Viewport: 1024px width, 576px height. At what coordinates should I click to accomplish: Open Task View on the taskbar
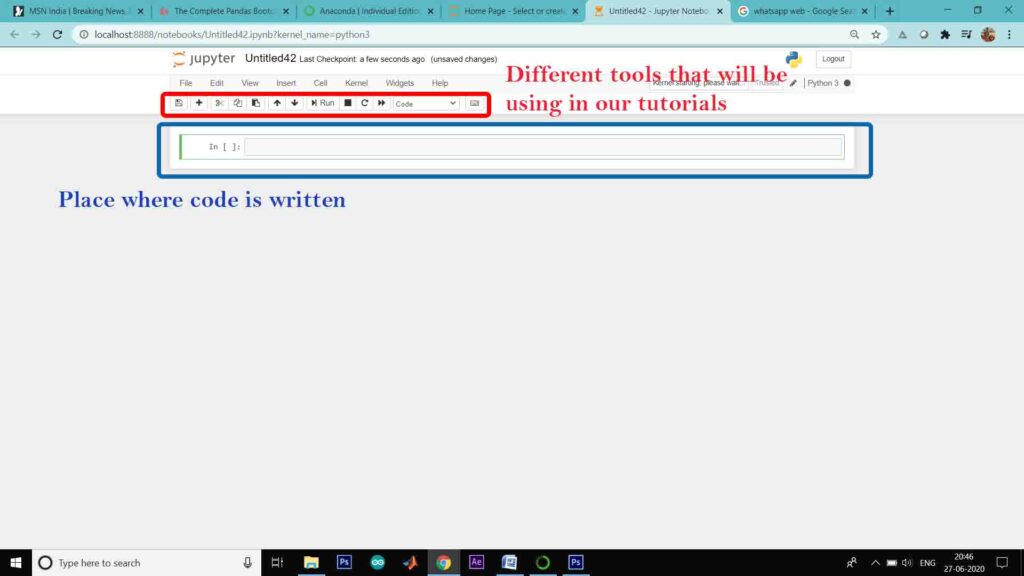click(277, 562)
